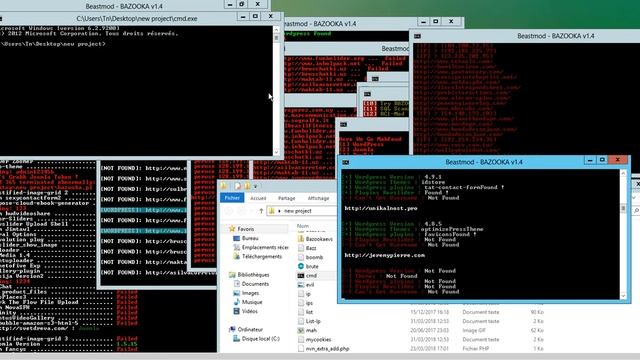The width and height of the screenshot is (640, 360).
Task: Select the brute file icon
Action: [301, 266]
